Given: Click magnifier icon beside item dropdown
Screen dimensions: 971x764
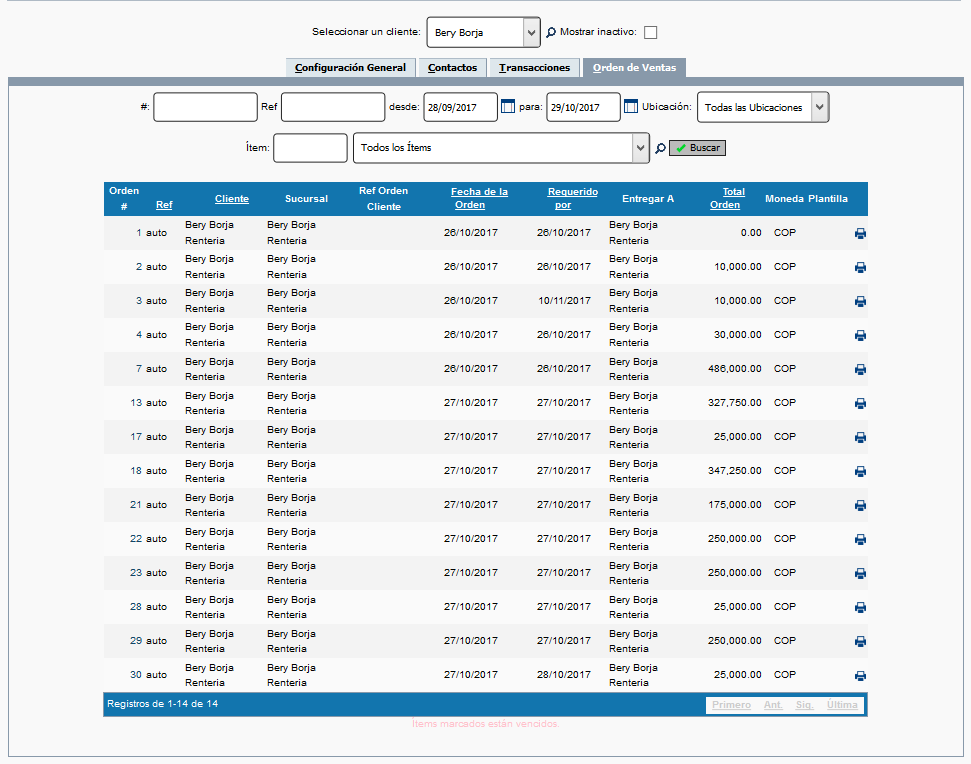Looking at the screenshot, I should point(660,149).
